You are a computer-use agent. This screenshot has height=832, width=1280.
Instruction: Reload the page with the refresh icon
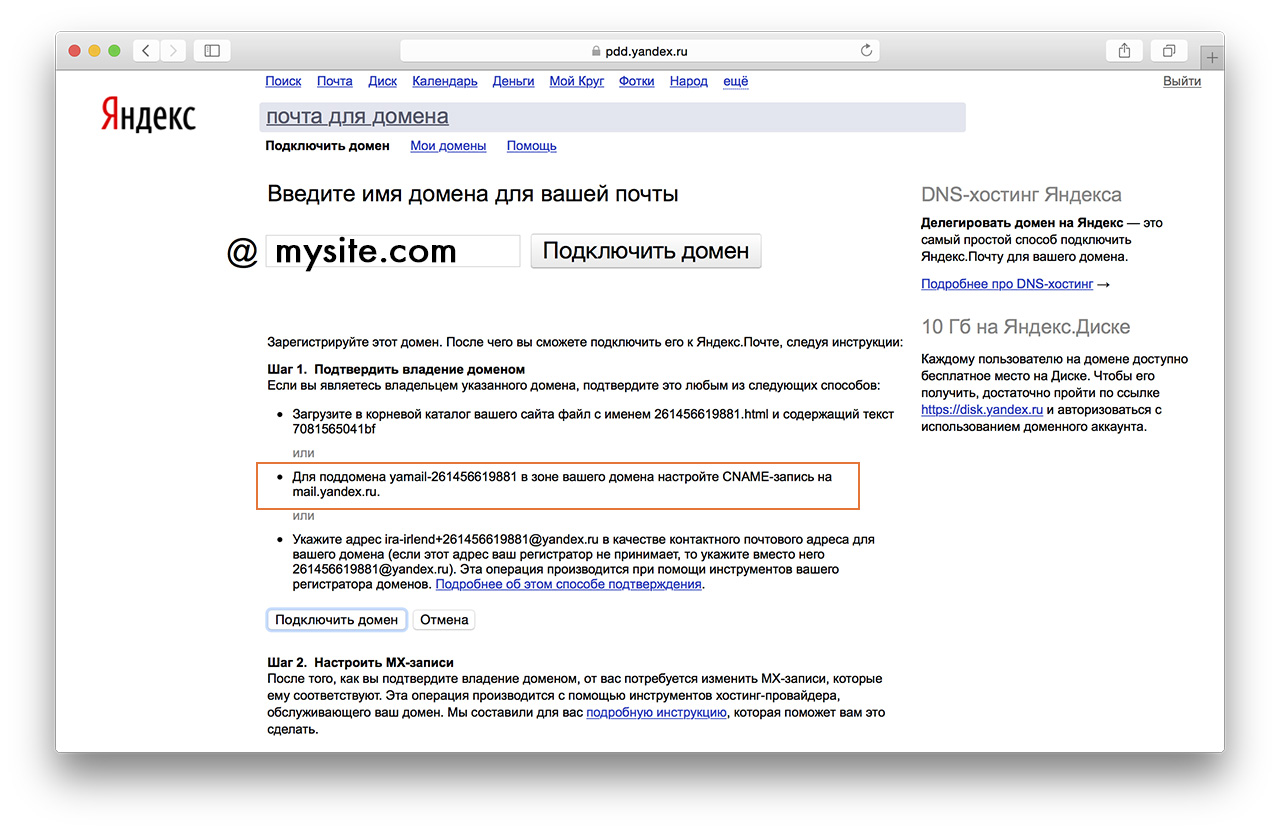pos(867,50)
